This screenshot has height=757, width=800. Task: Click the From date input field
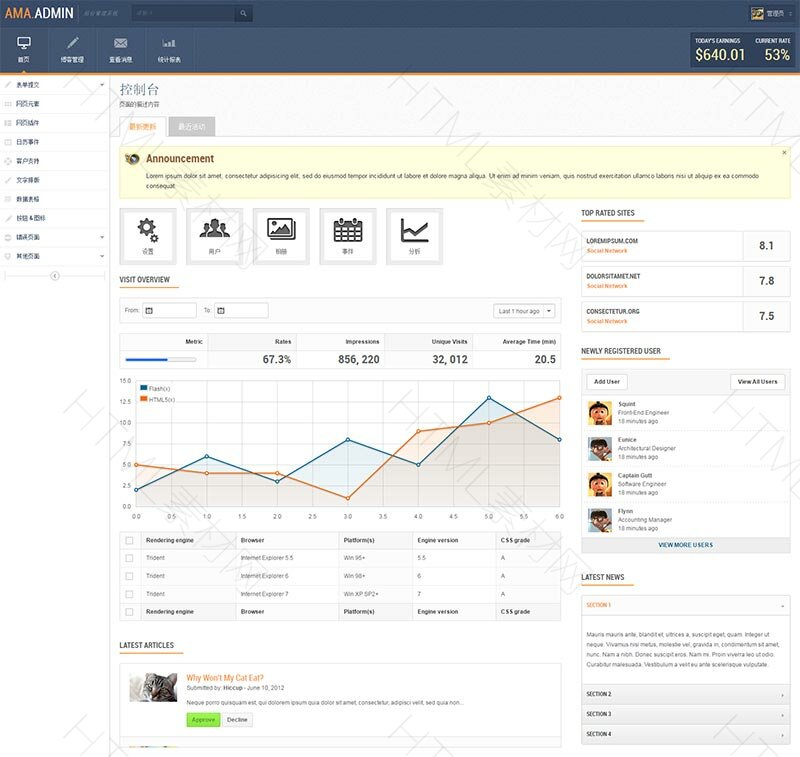[170, 311]
